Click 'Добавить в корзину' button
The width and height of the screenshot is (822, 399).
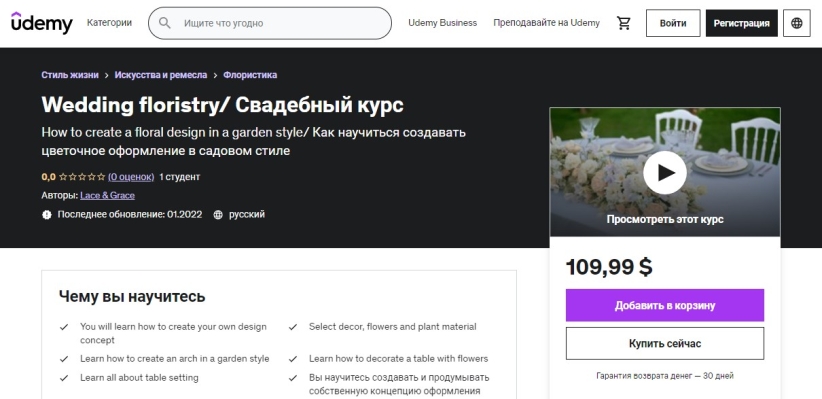(665, 305)
